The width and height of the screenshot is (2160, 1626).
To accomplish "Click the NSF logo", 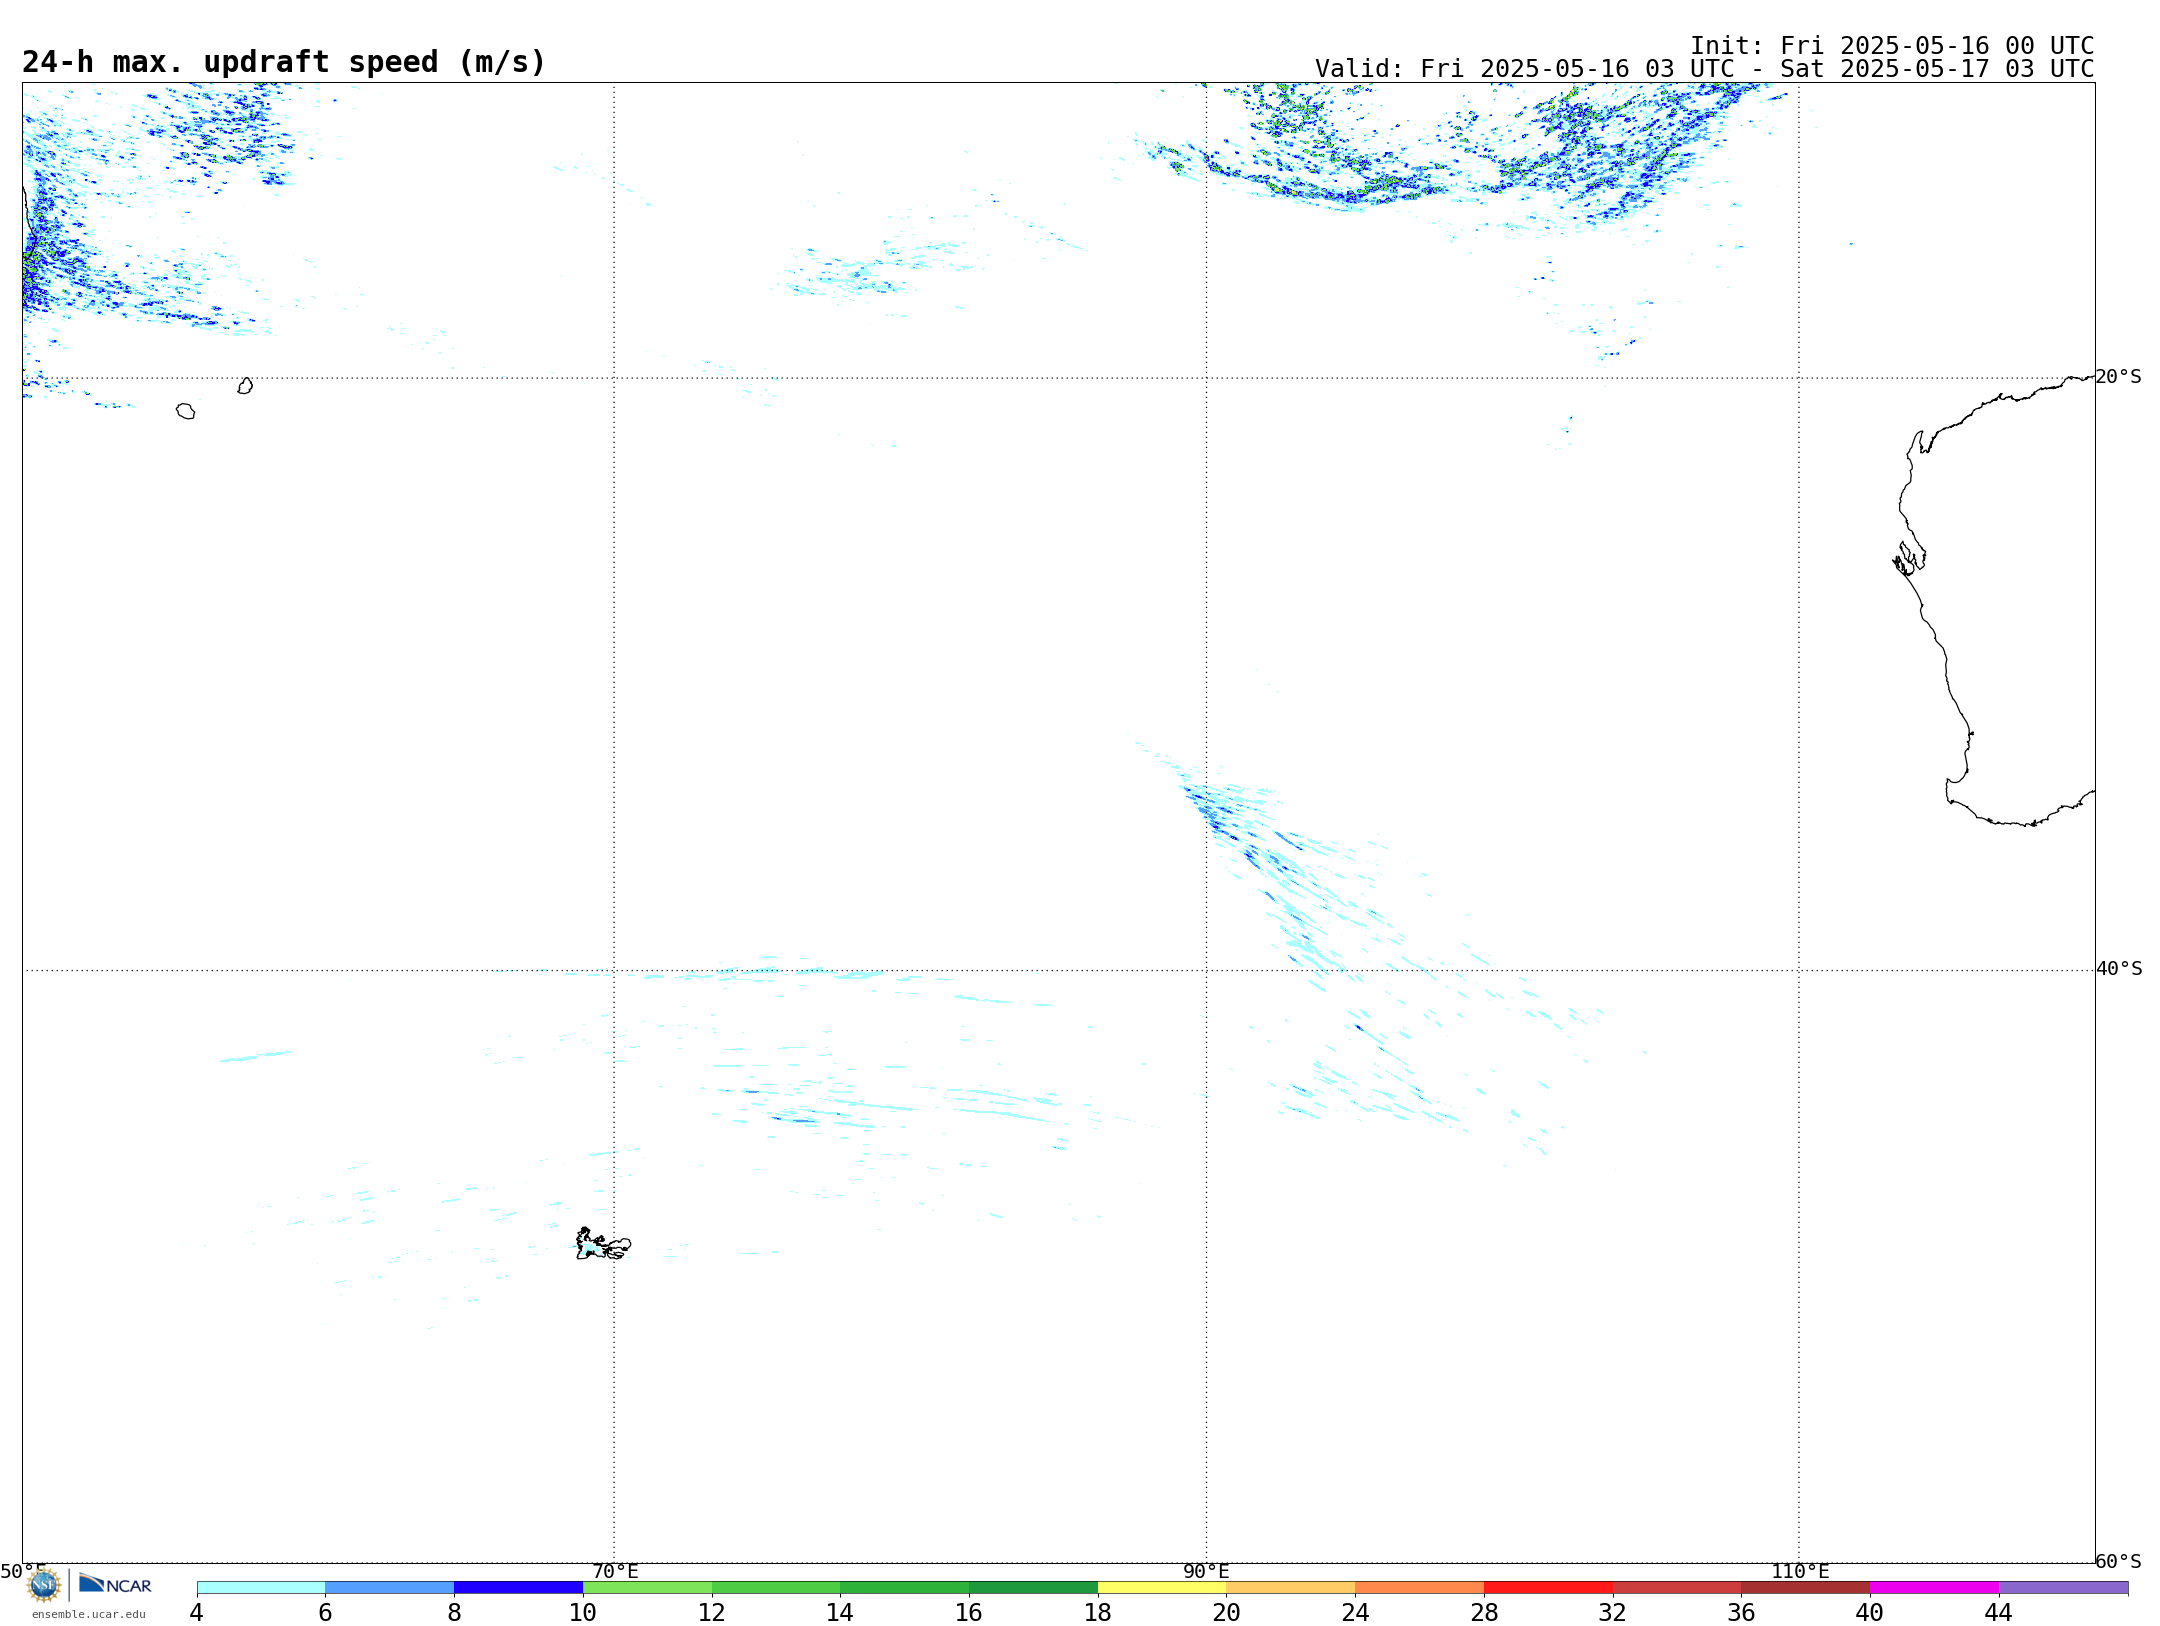I will pyautogui.click(x=44, y=1585).
